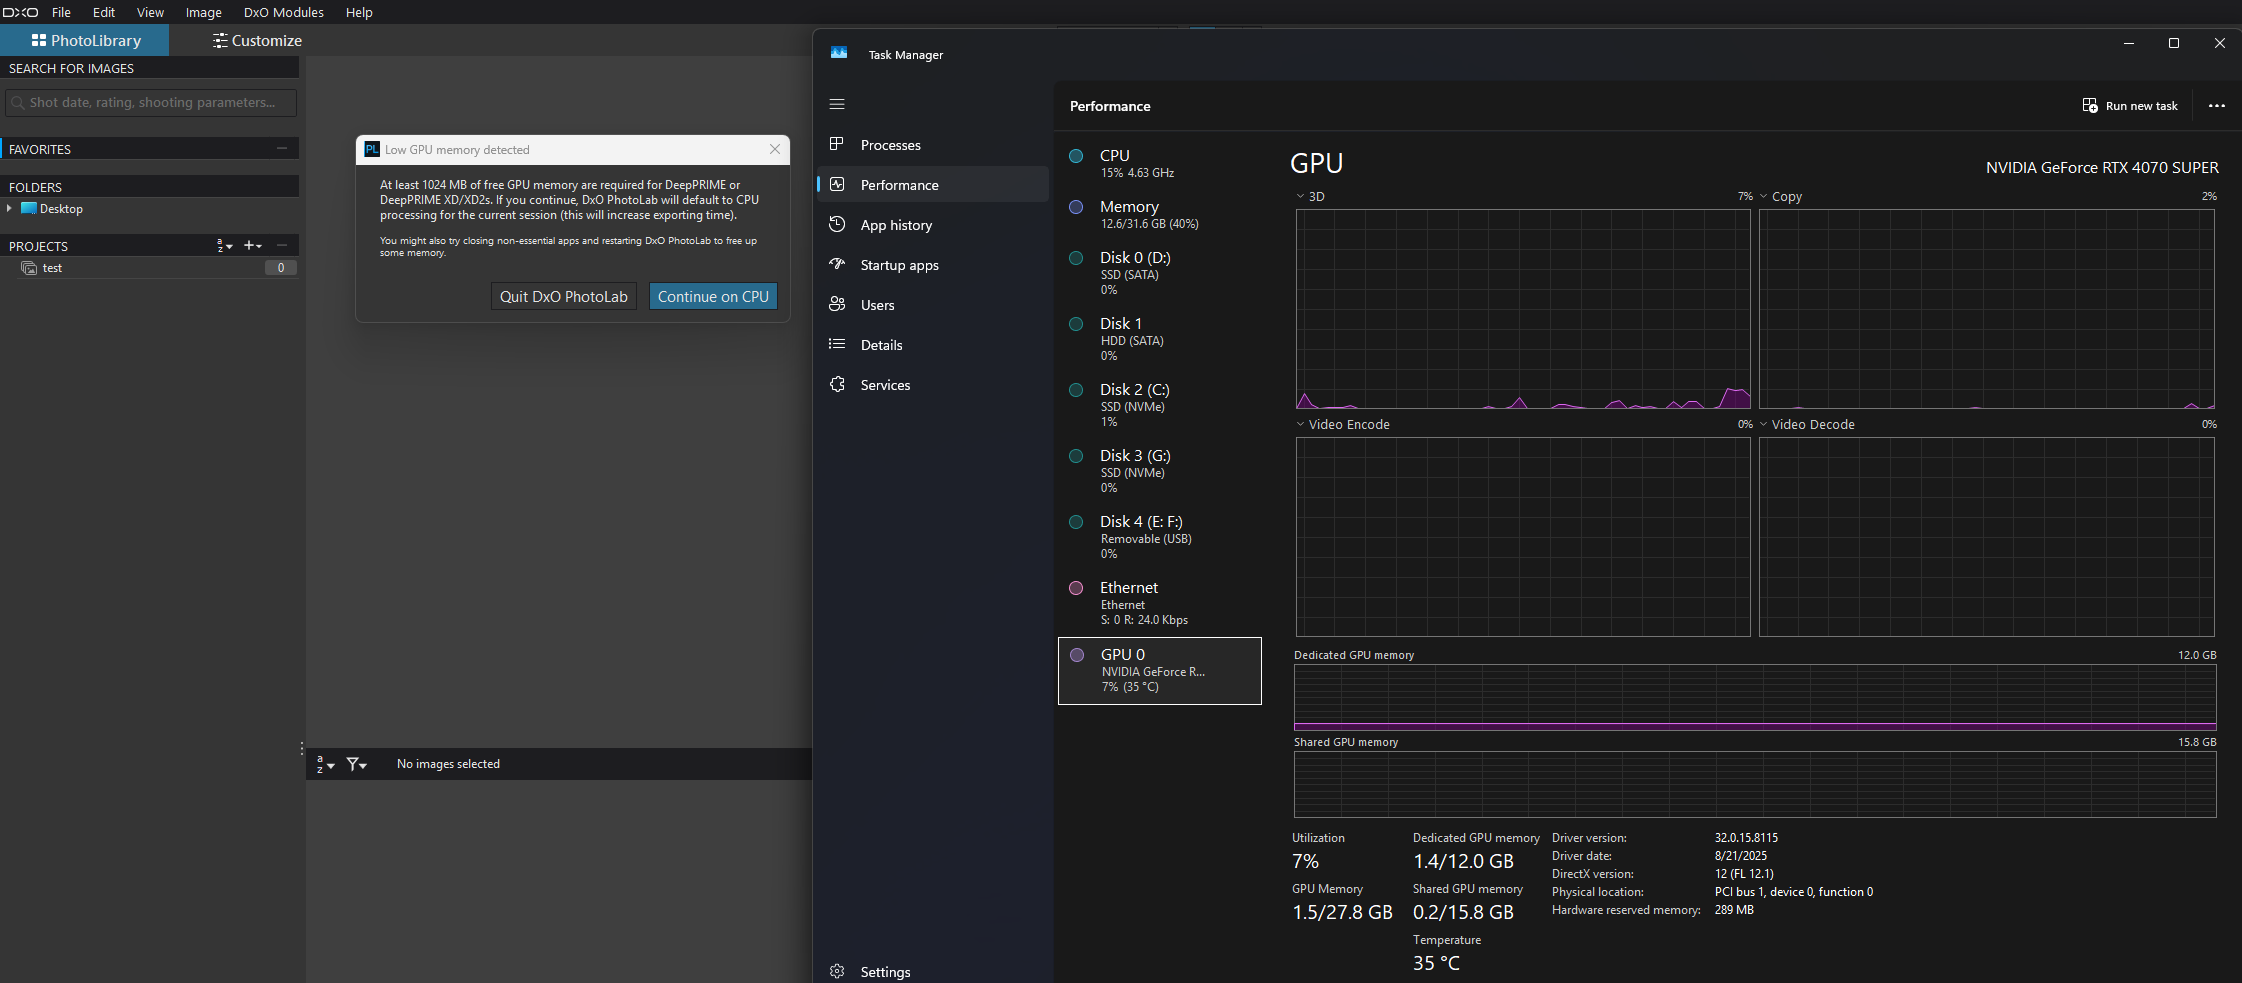Image resolution: width=2242 pixels, height=983 pixels.
Task: Click the Task Manager app icon
Action: [x=839, y=54]
